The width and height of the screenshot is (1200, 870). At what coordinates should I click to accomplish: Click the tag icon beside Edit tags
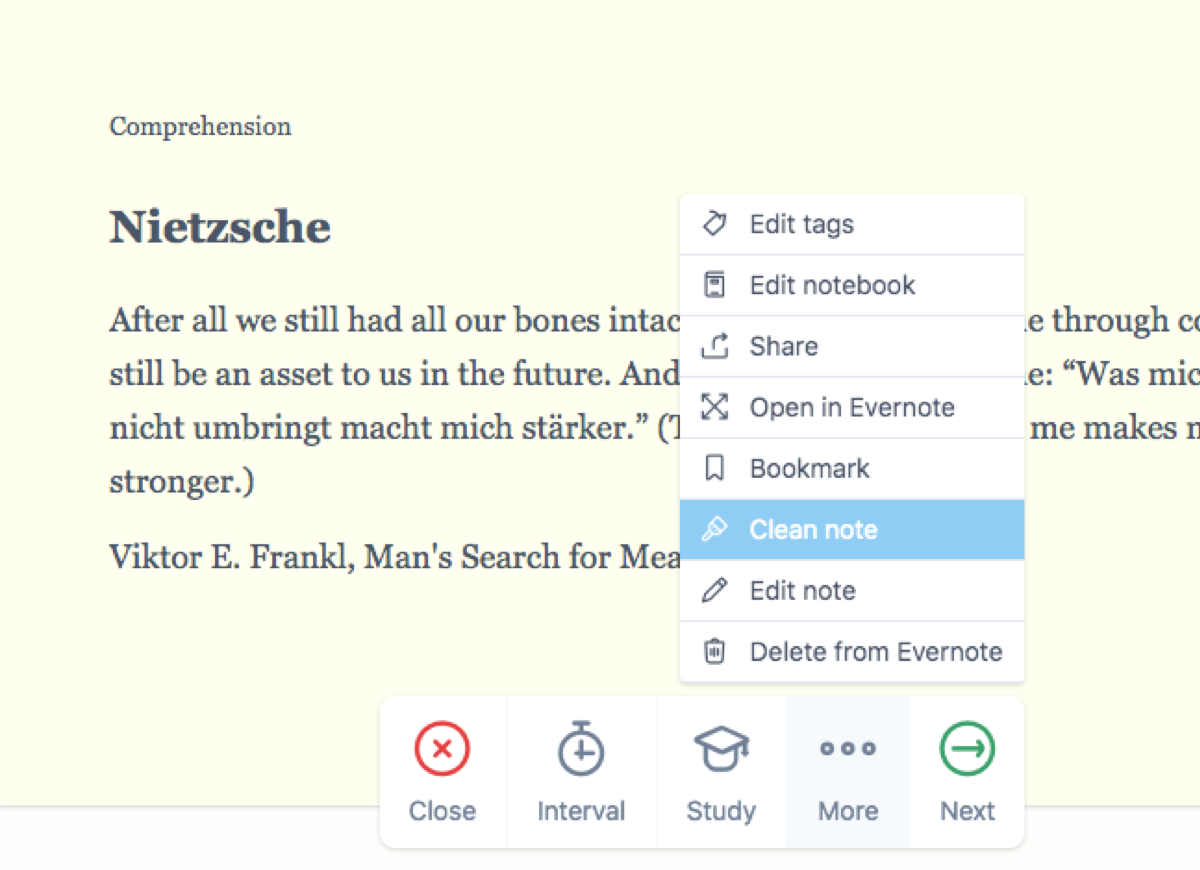(x=714, y=224)
